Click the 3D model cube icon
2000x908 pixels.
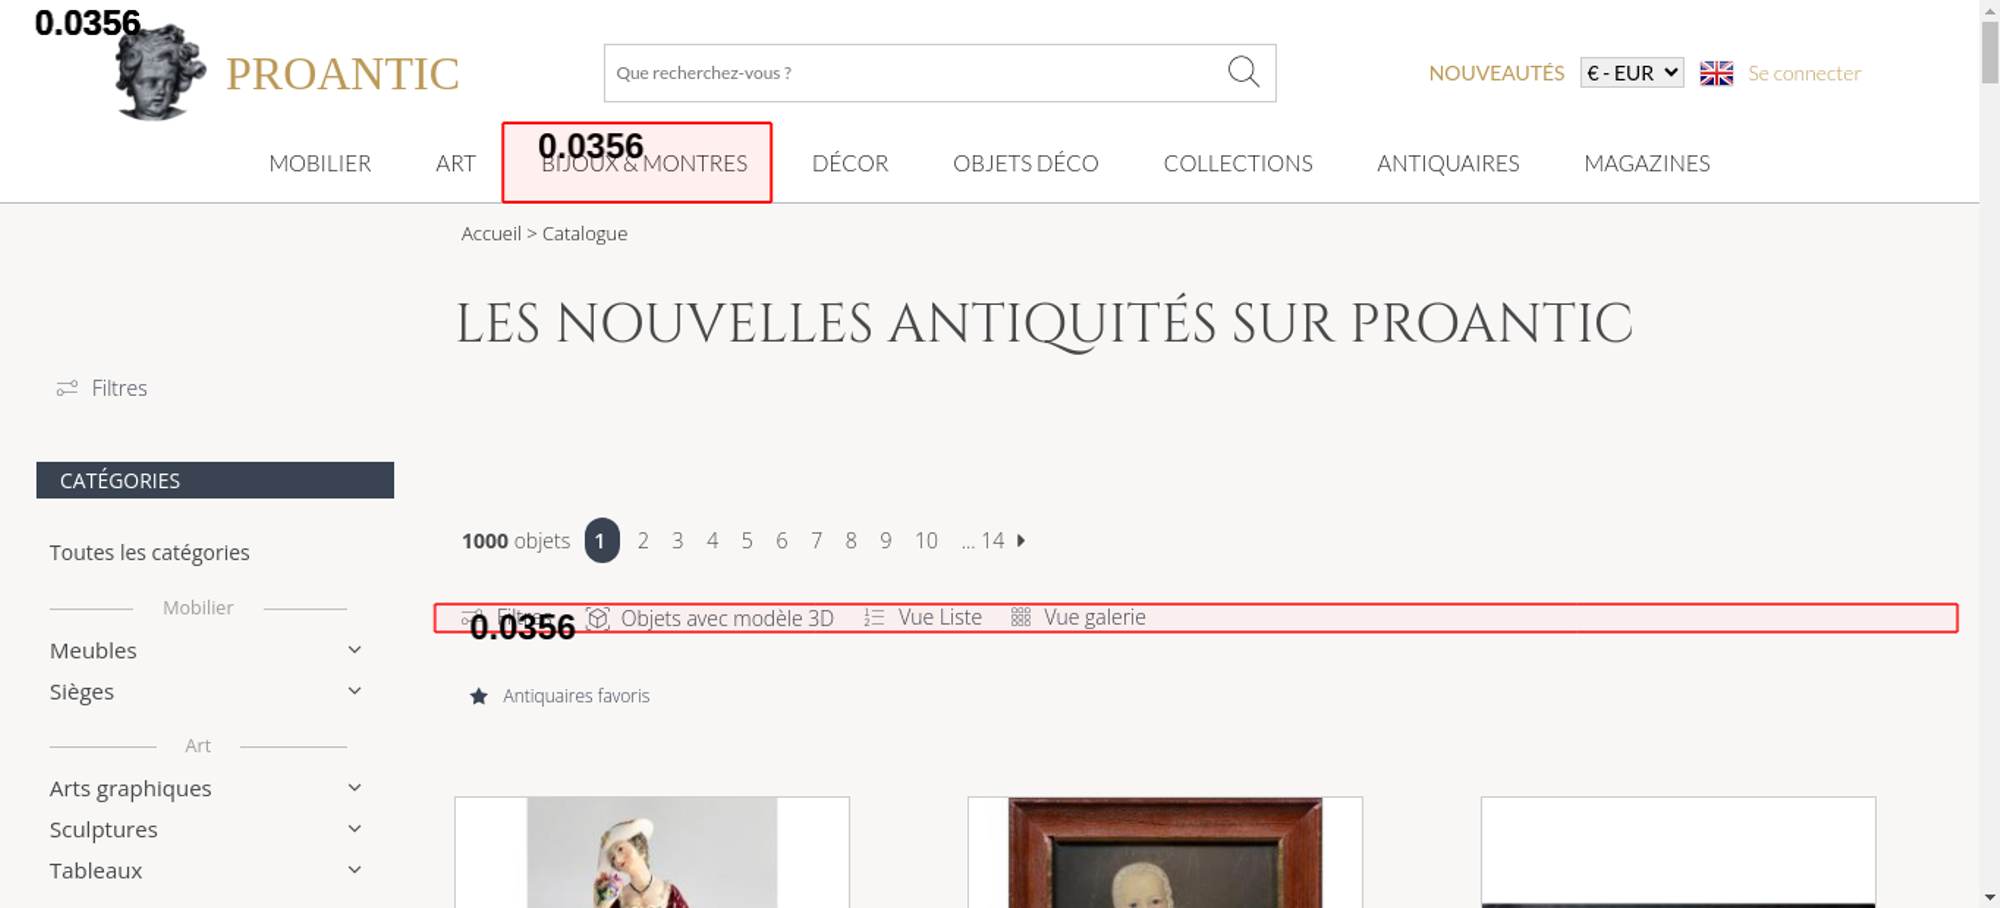(598, 618)
